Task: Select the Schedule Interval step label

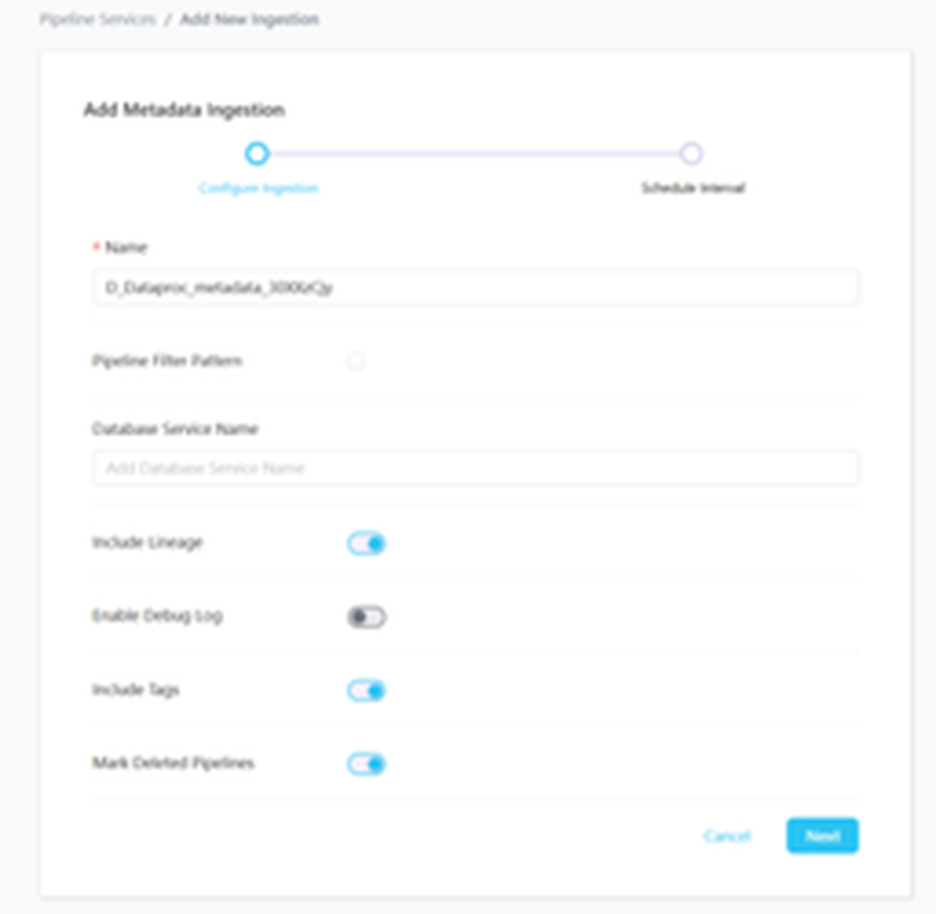Action: (x=692, y=188)
